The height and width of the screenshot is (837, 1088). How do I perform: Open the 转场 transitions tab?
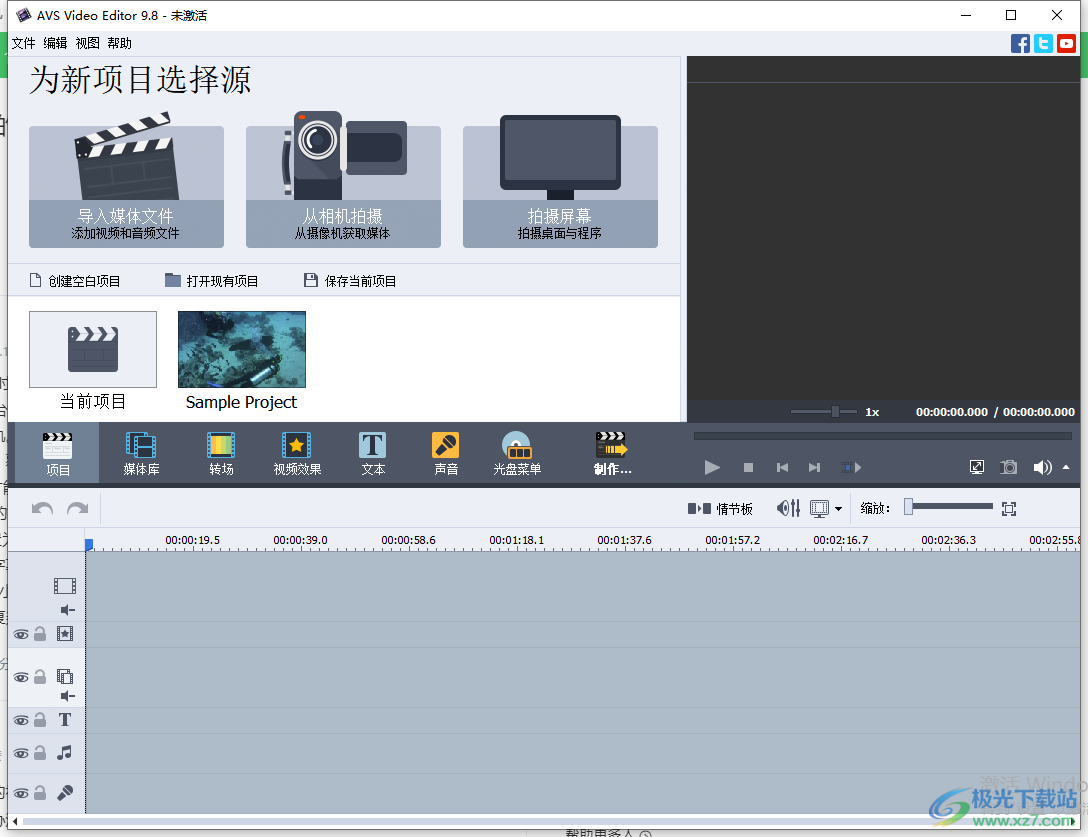(x=221, y=453)
